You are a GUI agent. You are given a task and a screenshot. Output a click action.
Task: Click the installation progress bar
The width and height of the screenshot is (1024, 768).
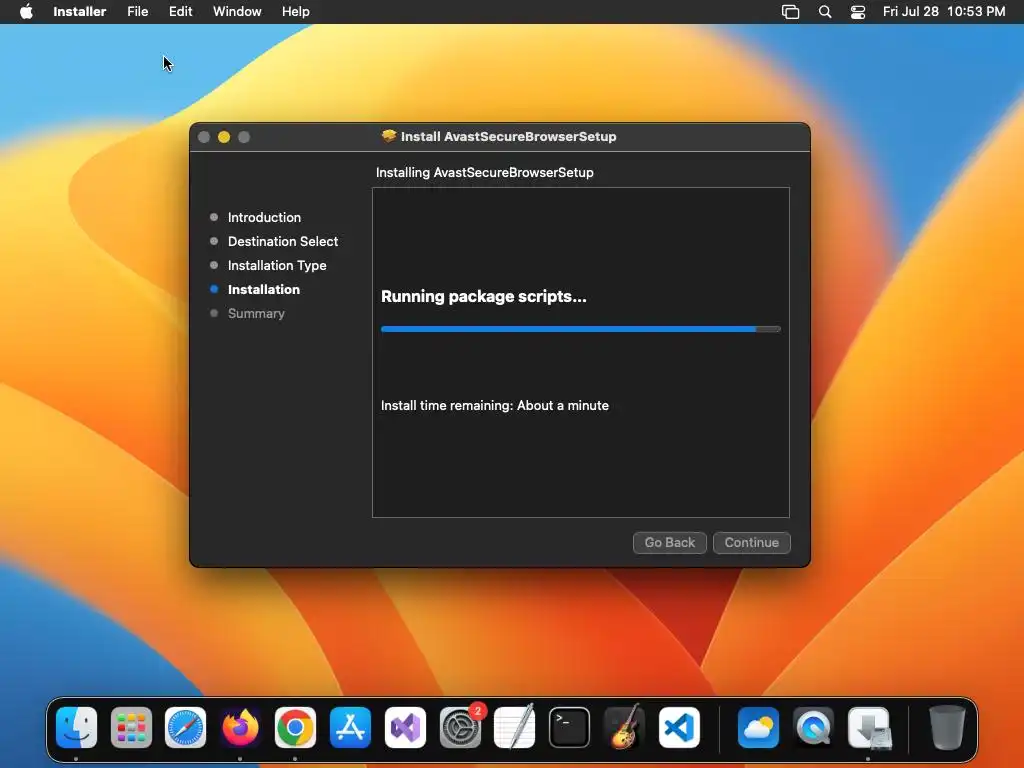pos(581,329)
